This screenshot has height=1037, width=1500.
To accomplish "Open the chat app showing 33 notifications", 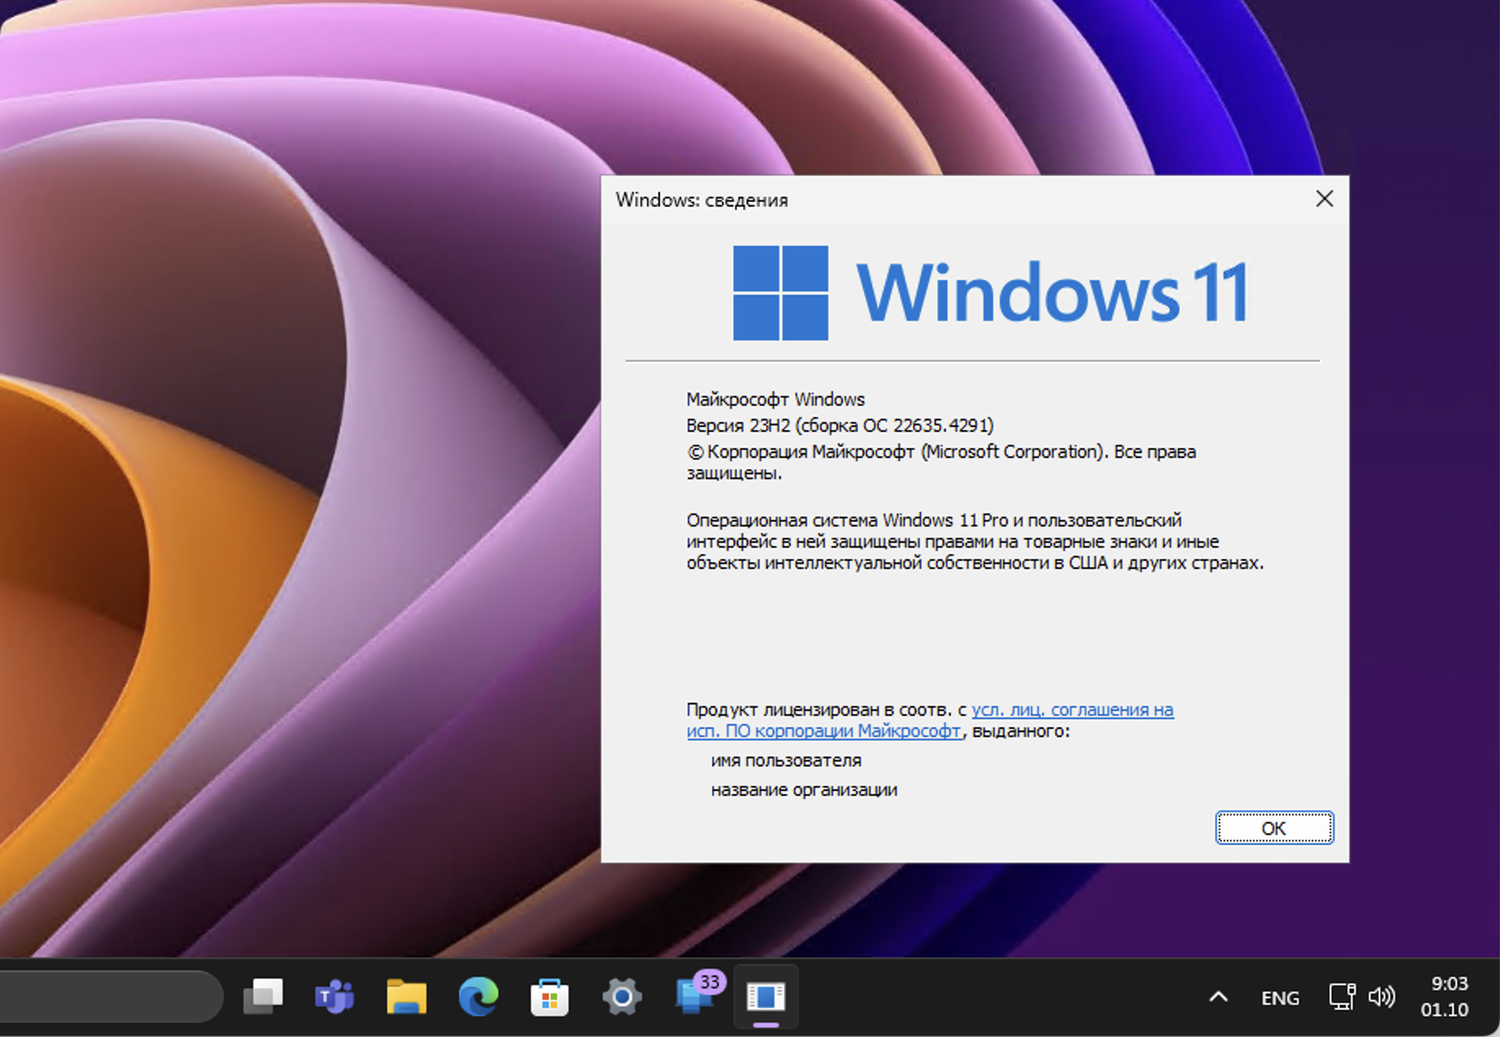I will pos(694,1000).
